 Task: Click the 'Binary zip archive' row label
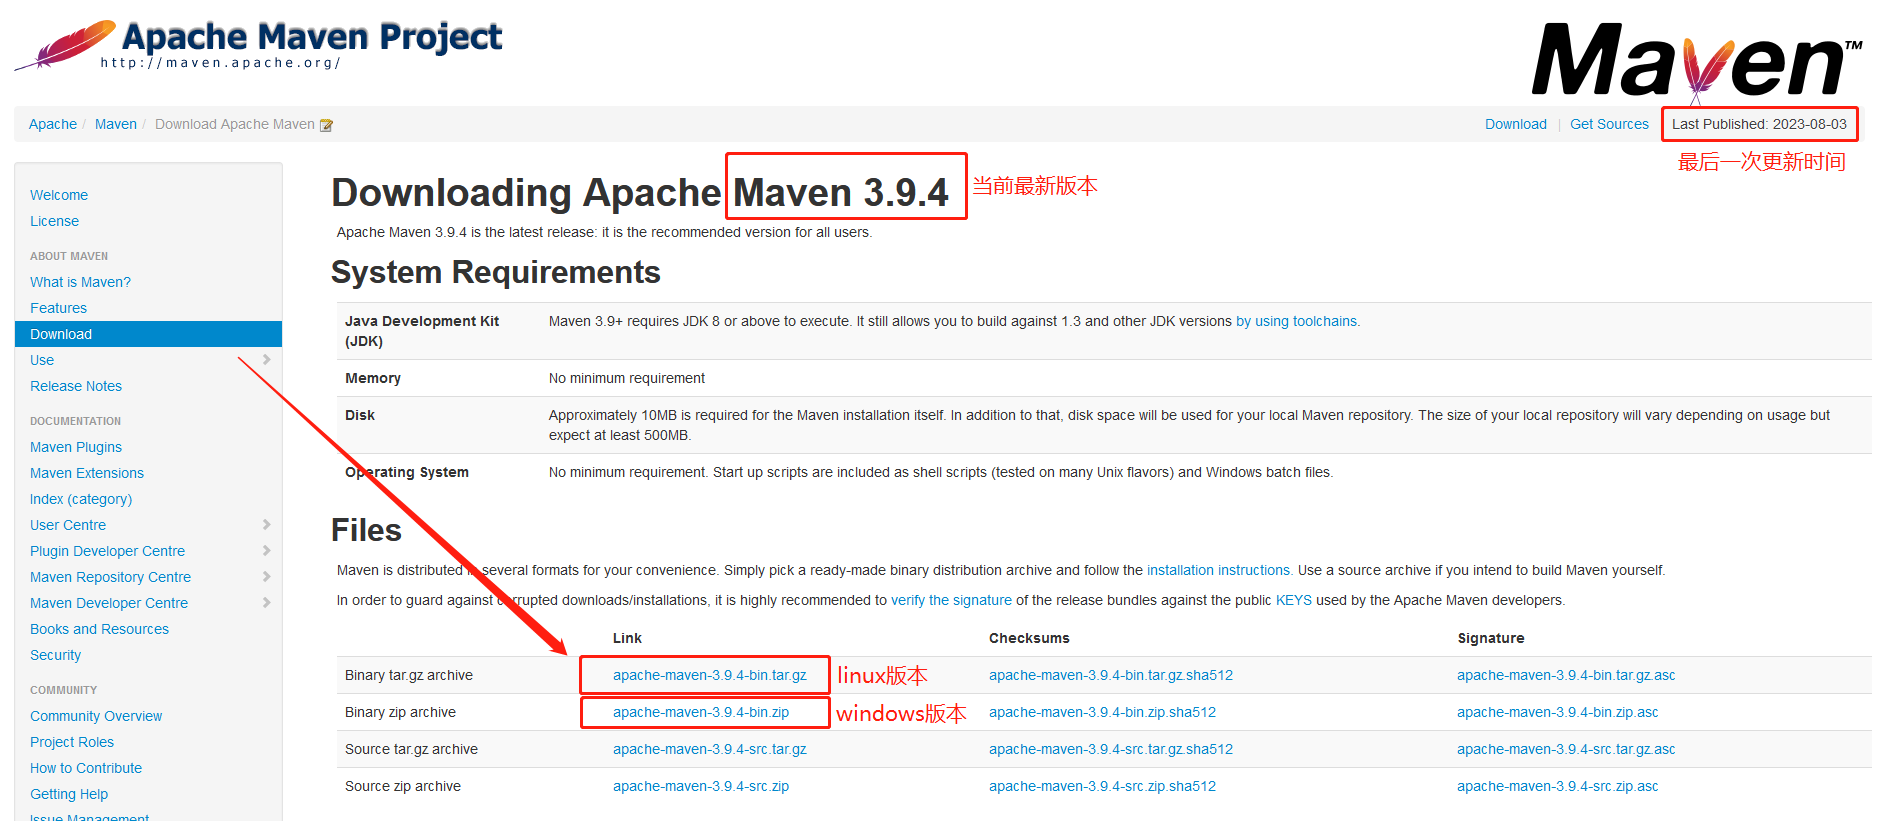pos(400,712)
